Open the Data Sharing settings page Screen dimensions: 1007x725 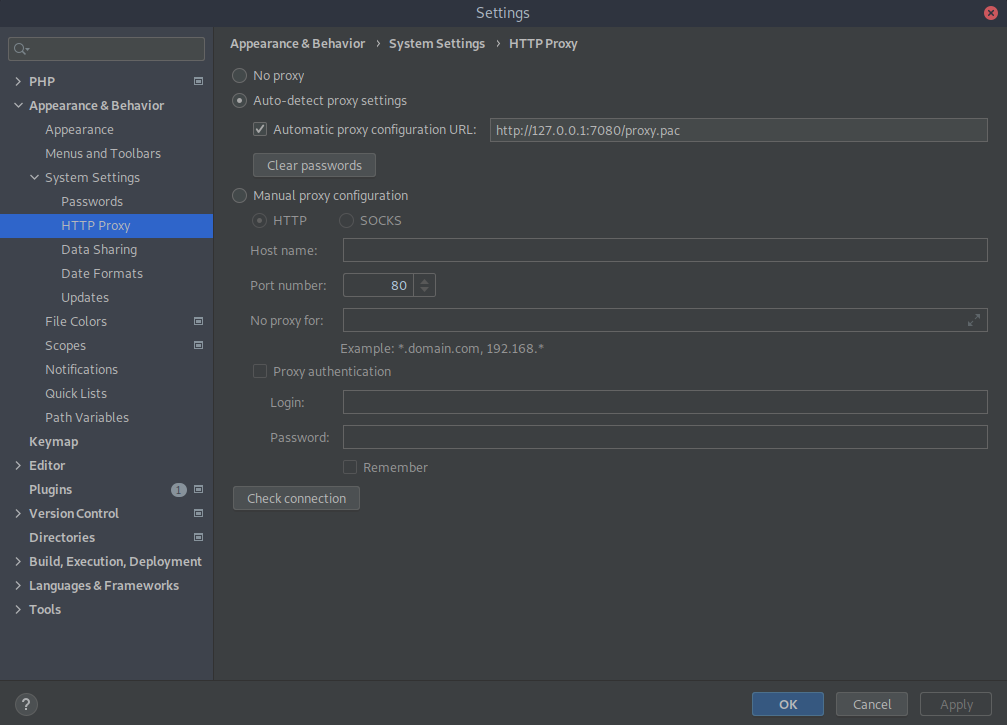click(x=99, y=250)
